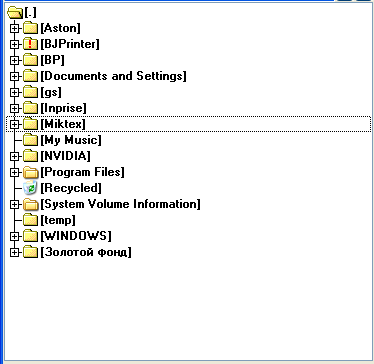This screenshot has height=364, width=374.
Task: Click the BP folder icon
Action: [x=30, y=60]
